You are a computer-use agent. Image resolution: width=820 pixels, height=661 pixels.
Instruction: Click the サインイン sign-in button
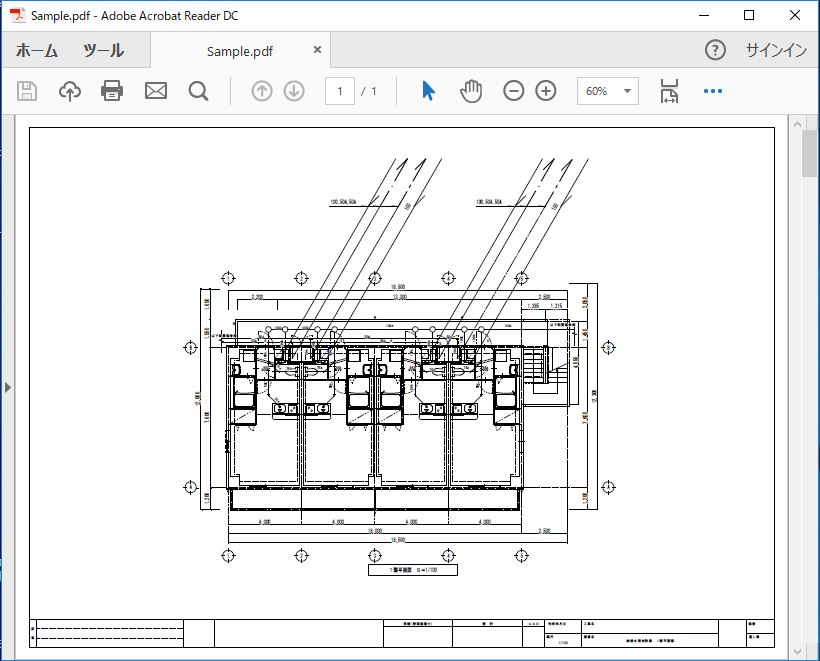point(775,51)
